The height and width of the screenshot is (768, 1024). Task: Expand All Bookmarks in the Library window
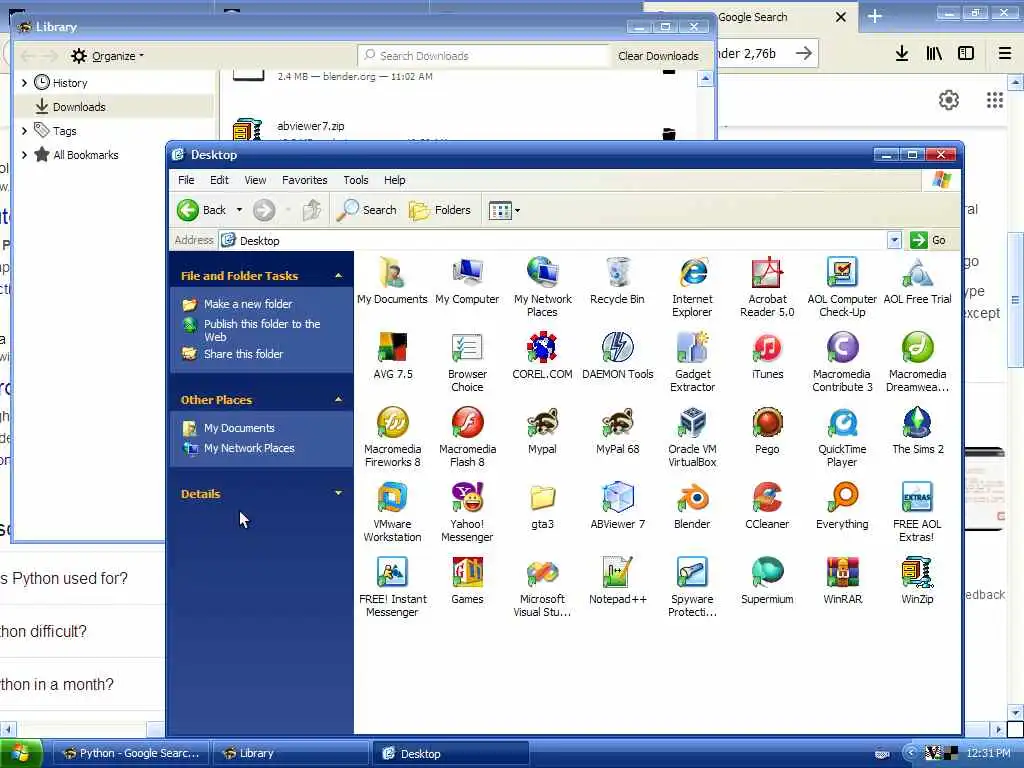(24, 155)
